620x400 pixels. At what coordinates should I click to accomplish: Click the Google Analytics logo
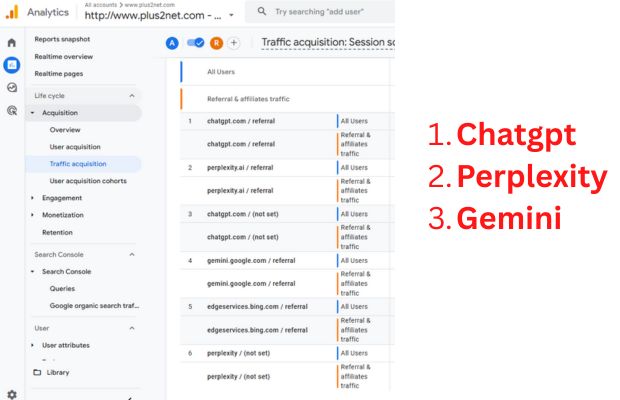(11, 12)
